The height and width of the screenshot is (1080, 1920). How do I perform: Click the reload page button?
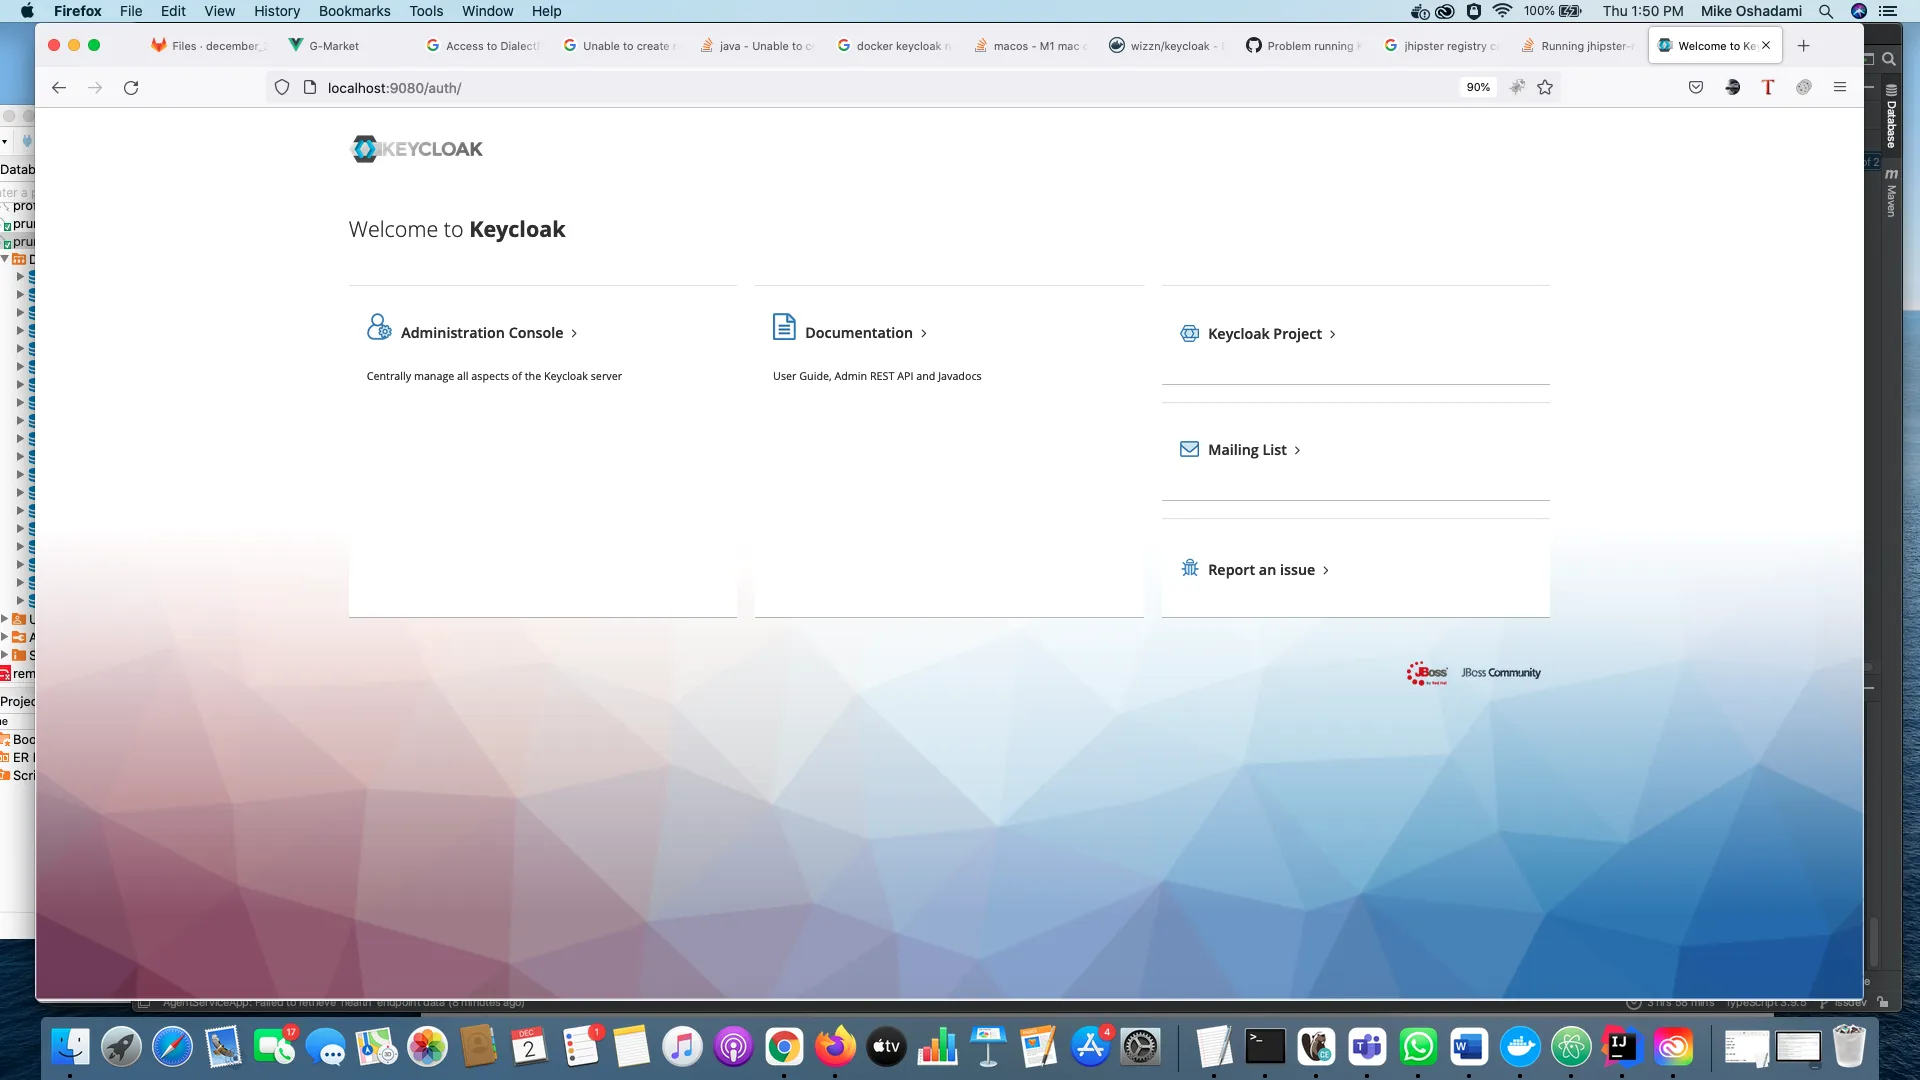(131, 88)
